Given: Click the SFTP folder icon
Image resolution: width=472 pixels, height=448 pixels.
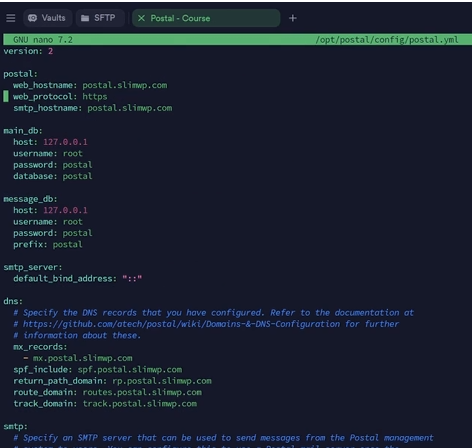Looking at the screenshot, I should click(85, 18).
